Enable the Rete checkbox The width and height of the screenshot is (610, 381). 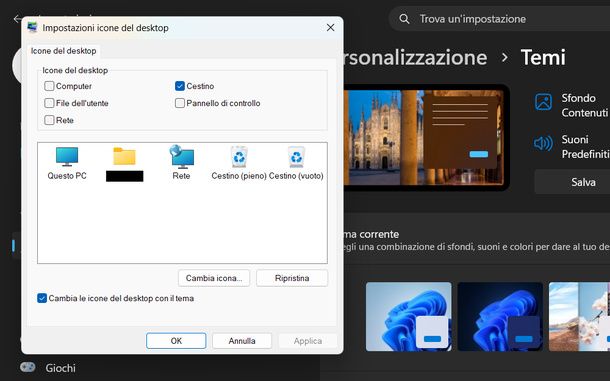click(x=49, y=120)
